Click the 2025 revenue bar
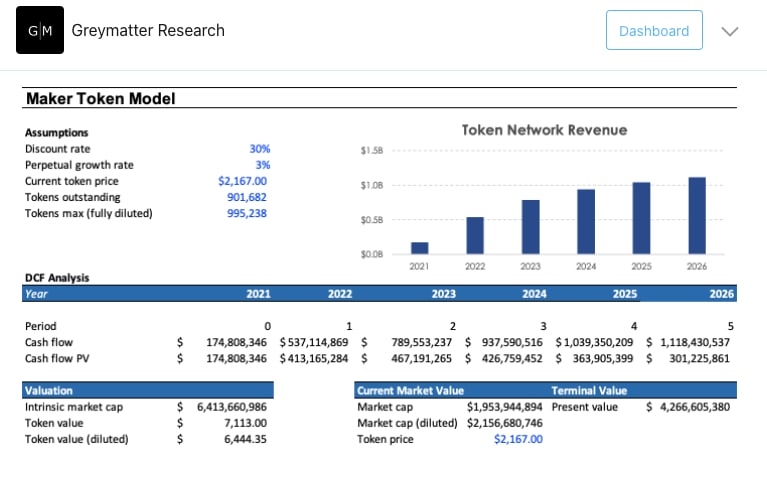 641,218
